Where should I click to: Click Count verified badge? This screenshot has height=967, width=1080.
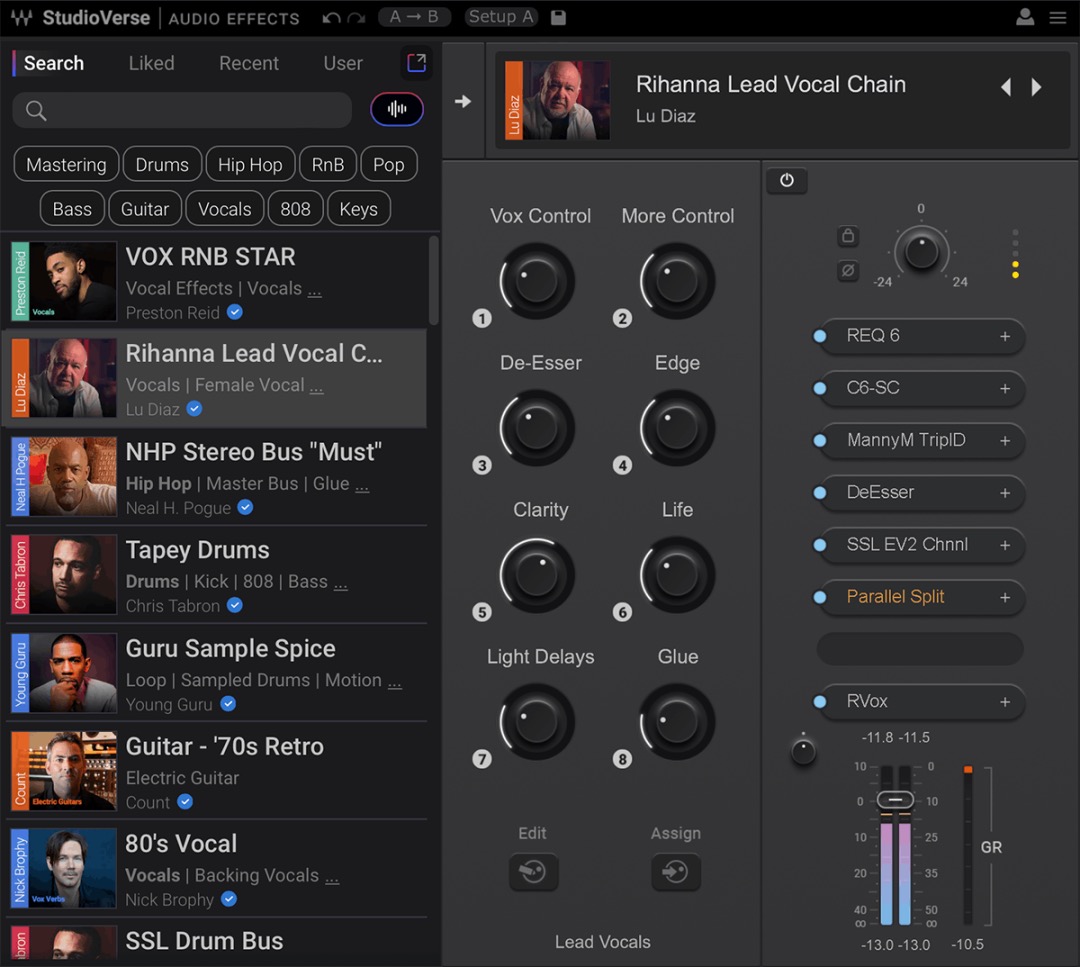pos(185,802)
